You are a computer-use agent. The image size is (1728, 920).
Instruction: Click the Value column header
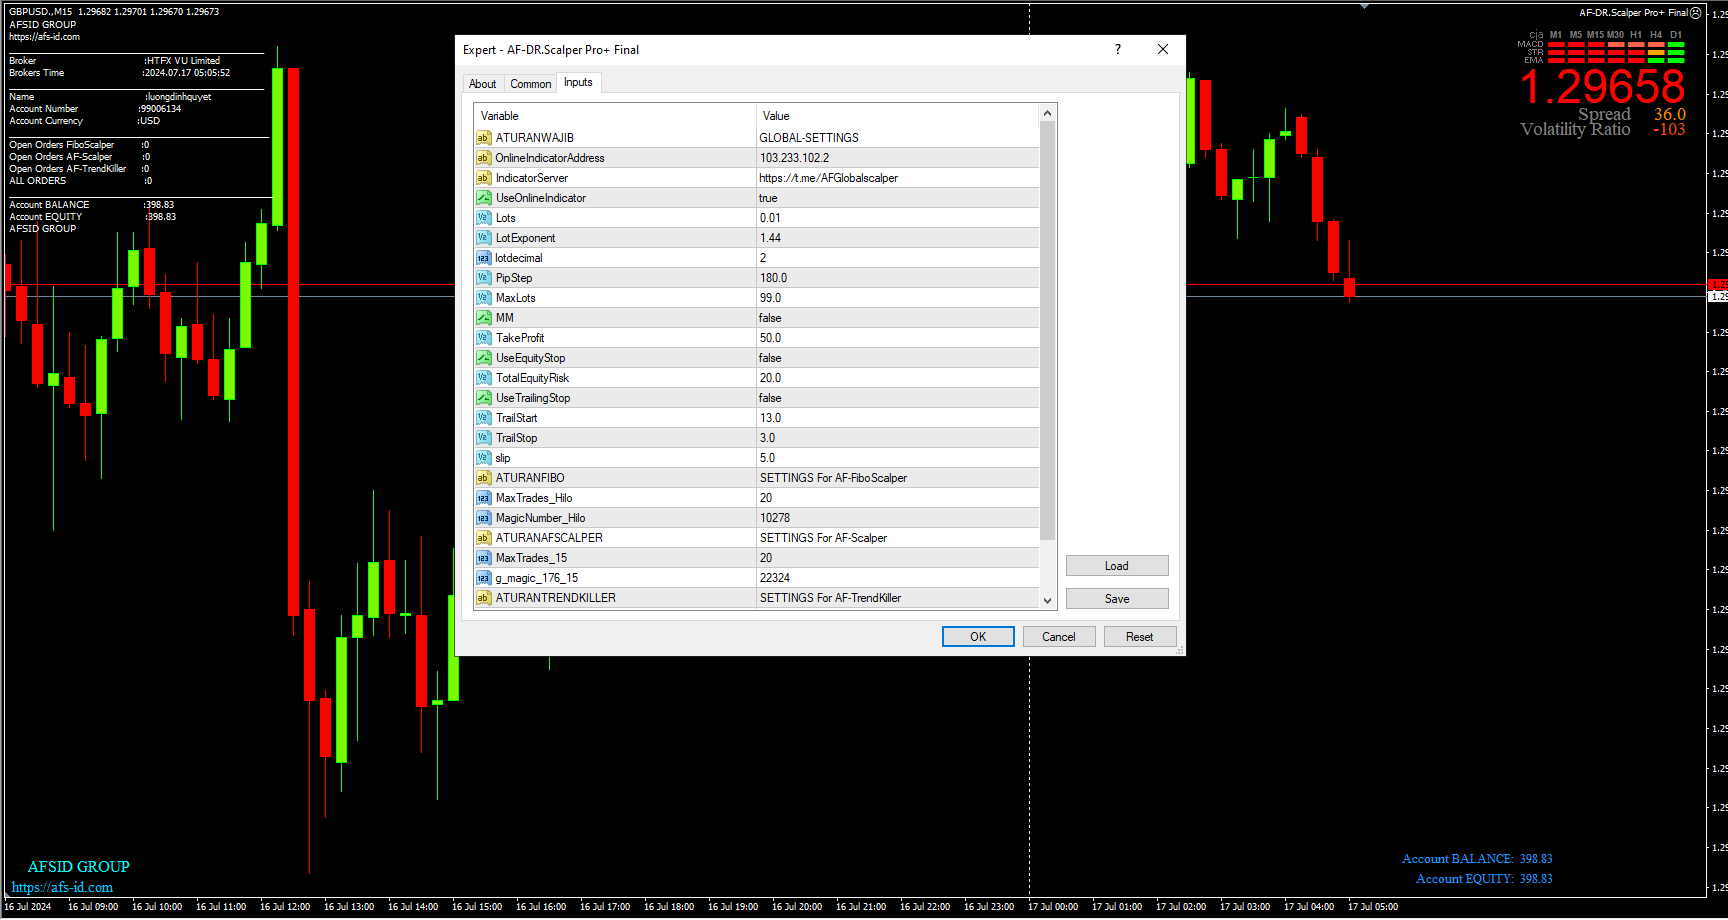tap(898, 116)
